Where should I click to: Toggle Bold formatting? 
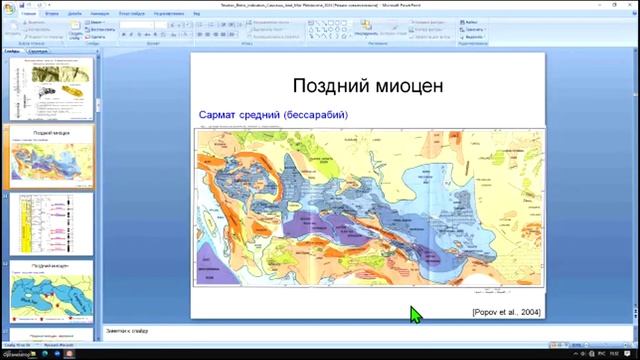click(124, 35)
